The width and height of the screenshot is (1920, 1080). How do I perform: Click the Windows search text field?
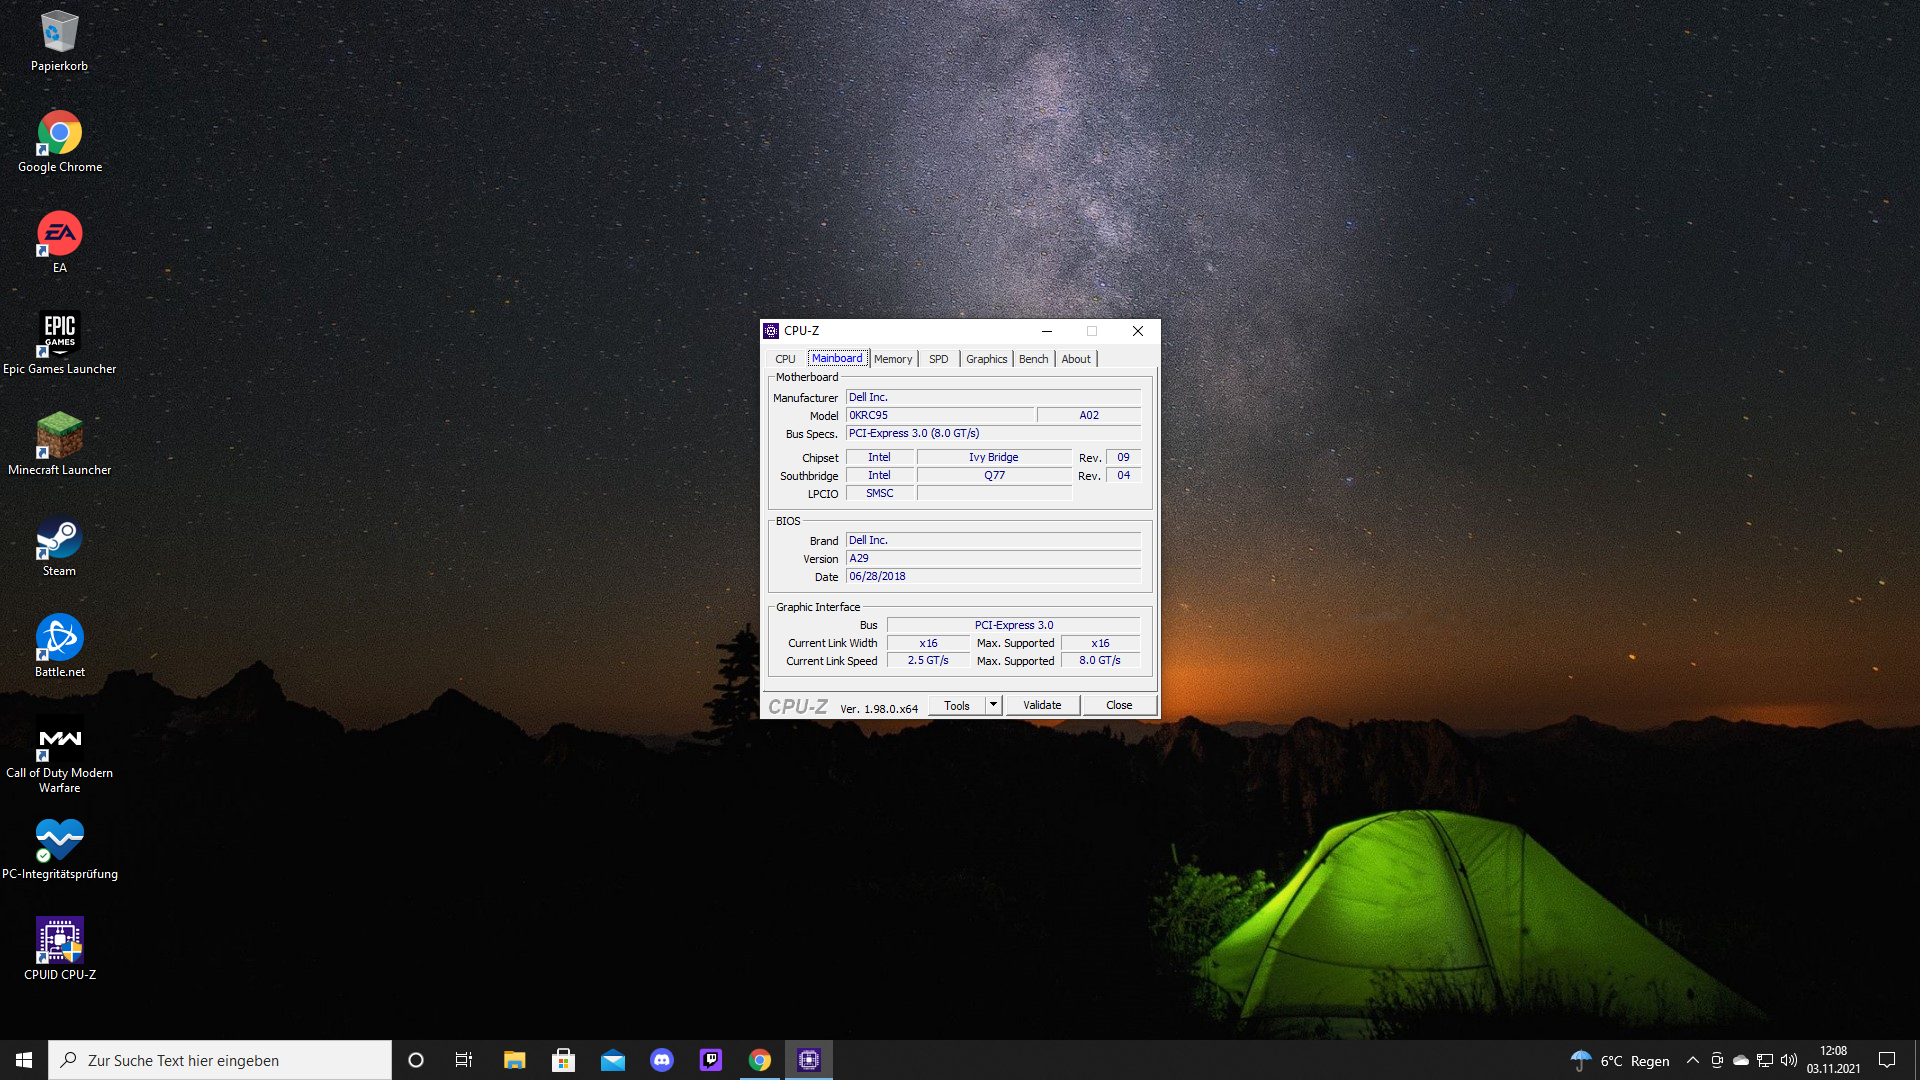pos(220,1060)
